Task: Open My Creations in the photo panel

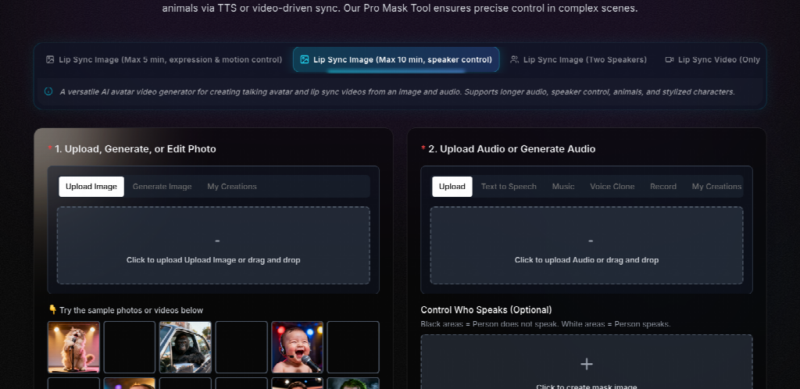Action: (x=232, y=187)
